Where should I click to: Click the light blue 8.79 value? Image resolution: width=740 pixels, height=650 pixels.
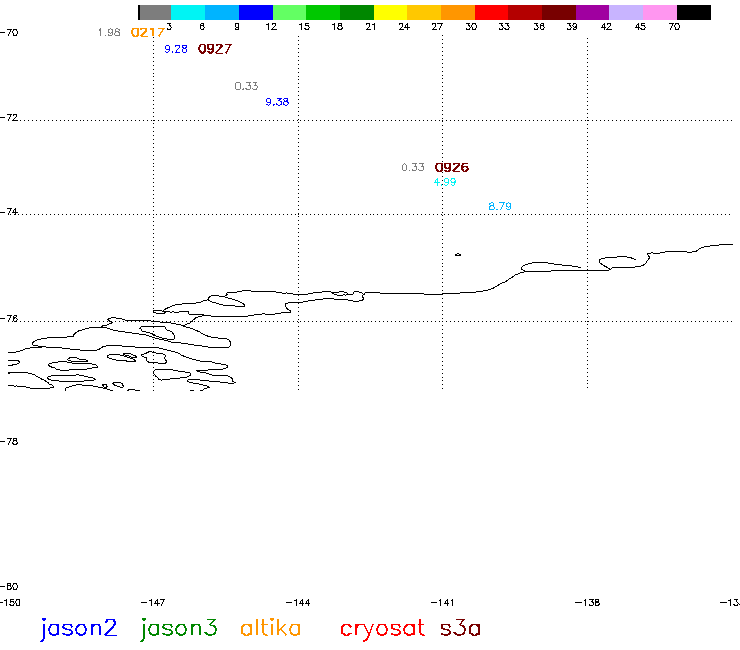point(500,206)
